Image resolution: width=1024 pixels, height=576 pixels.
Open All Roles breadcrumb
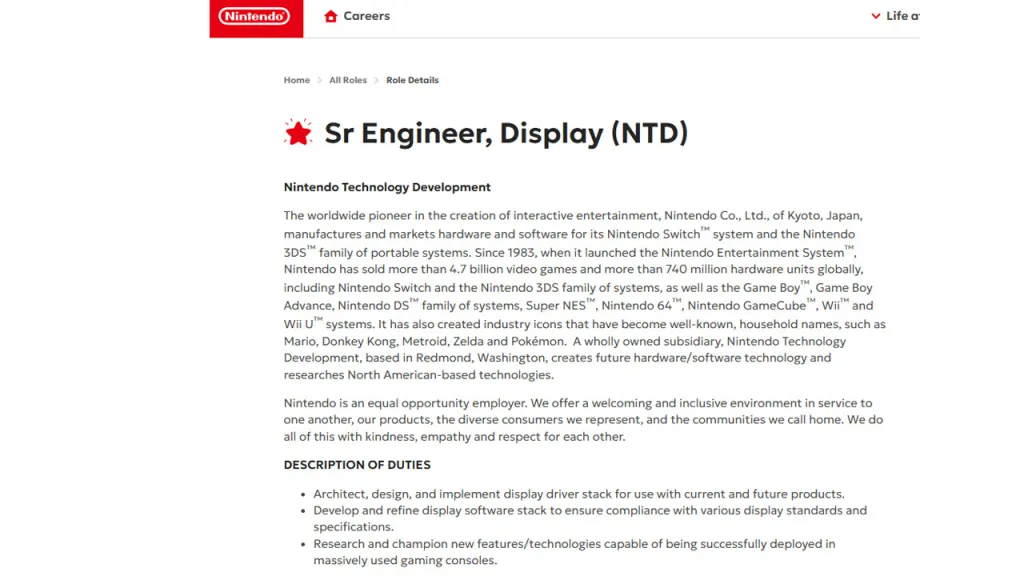click(x=348, y=80)
